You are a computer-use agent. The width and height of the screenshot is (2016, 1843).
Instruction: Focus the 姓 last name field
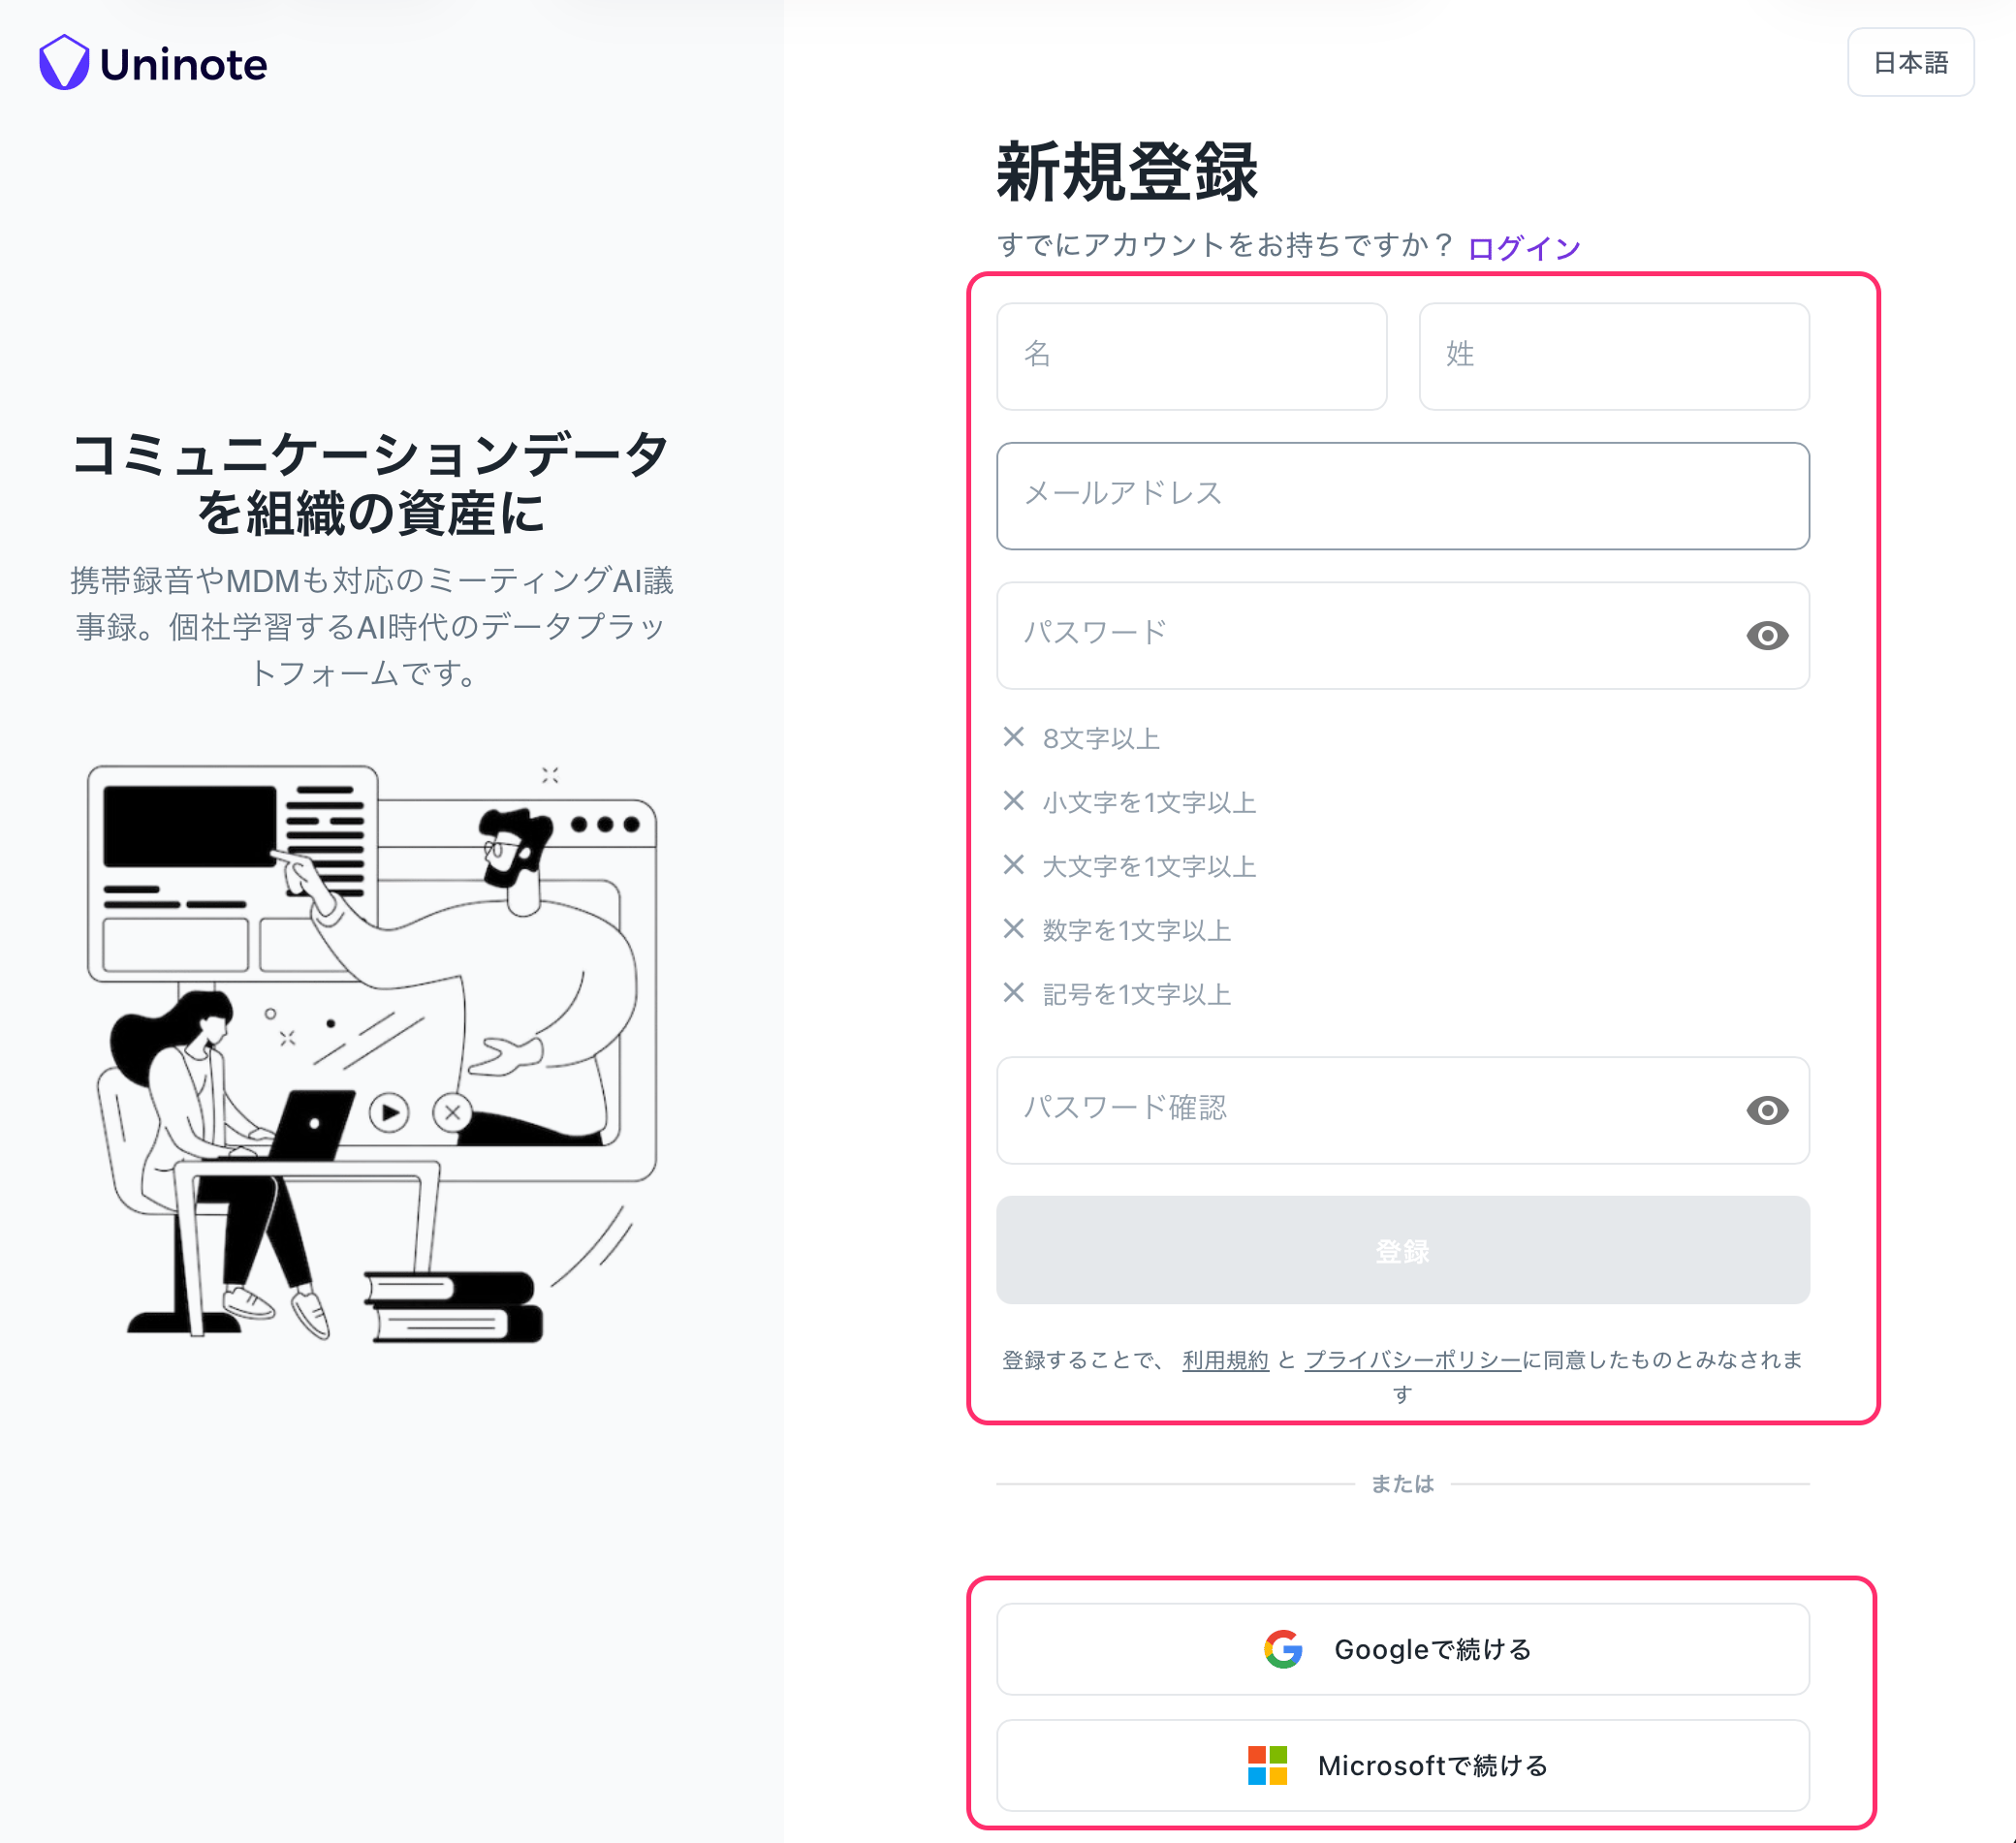1614,356
